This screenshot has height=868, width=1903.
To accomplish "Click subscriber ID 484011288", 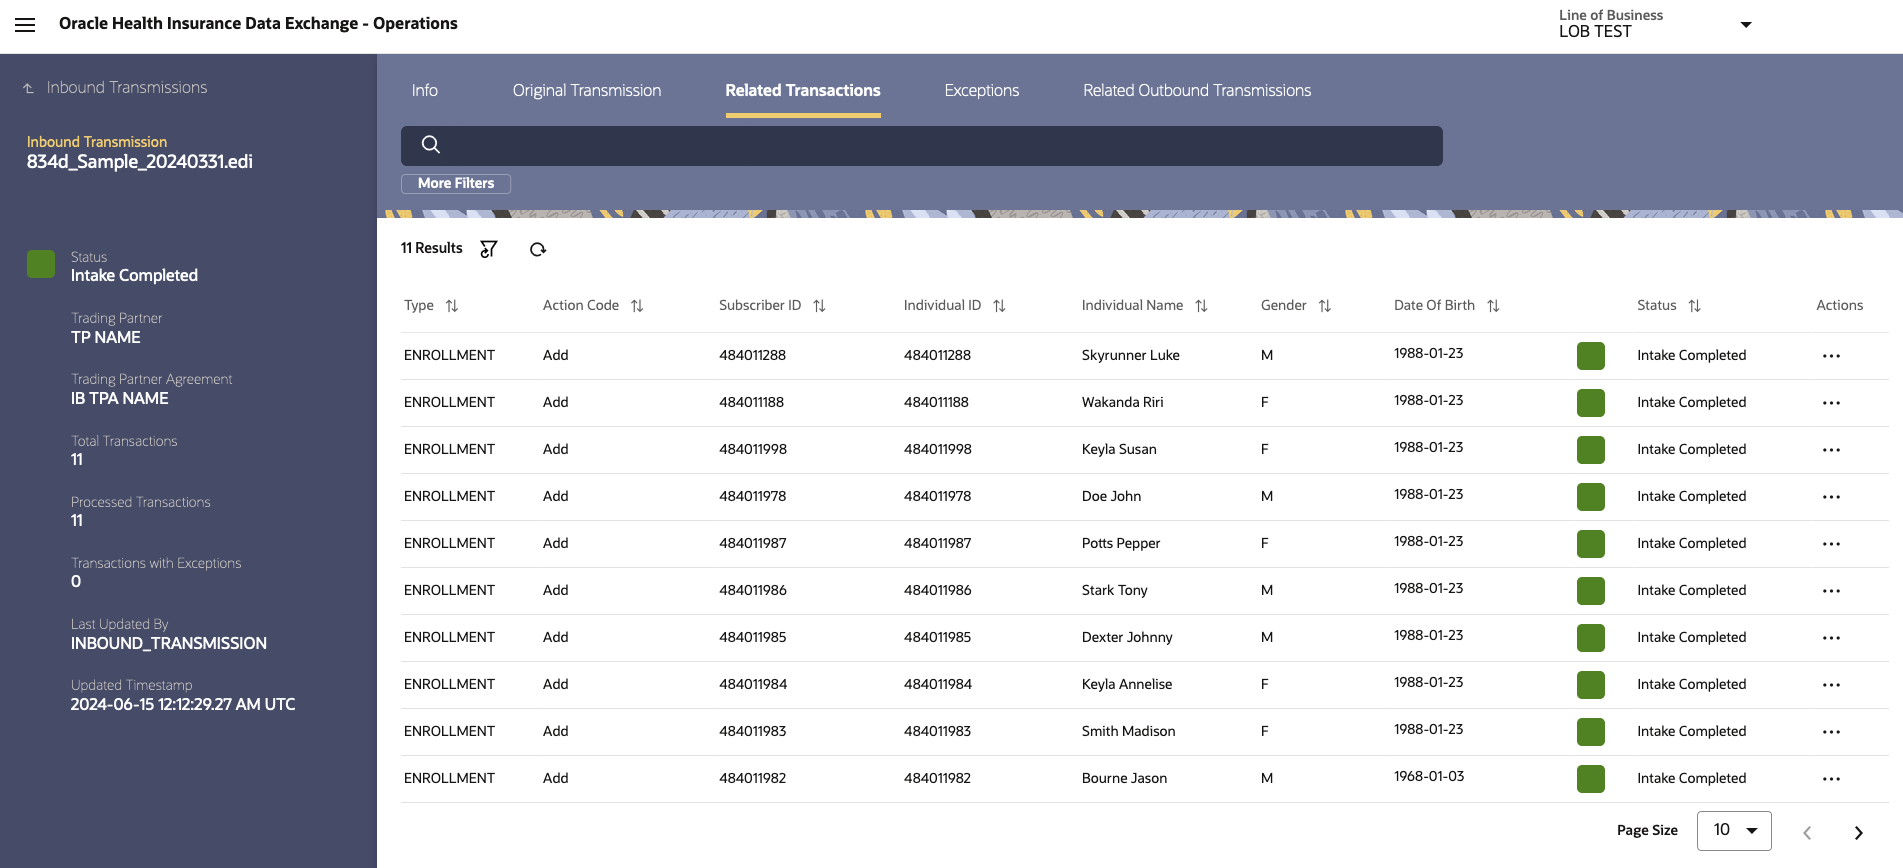I will (x=752, y=355).
